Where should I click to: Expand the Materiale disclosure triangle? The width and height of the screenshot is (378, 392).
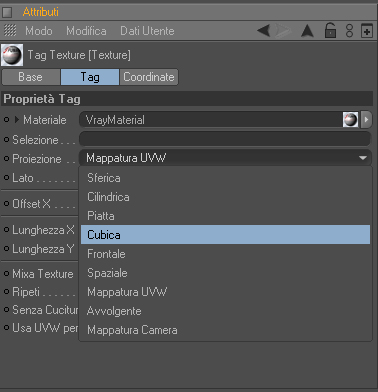tap(17, 120)
